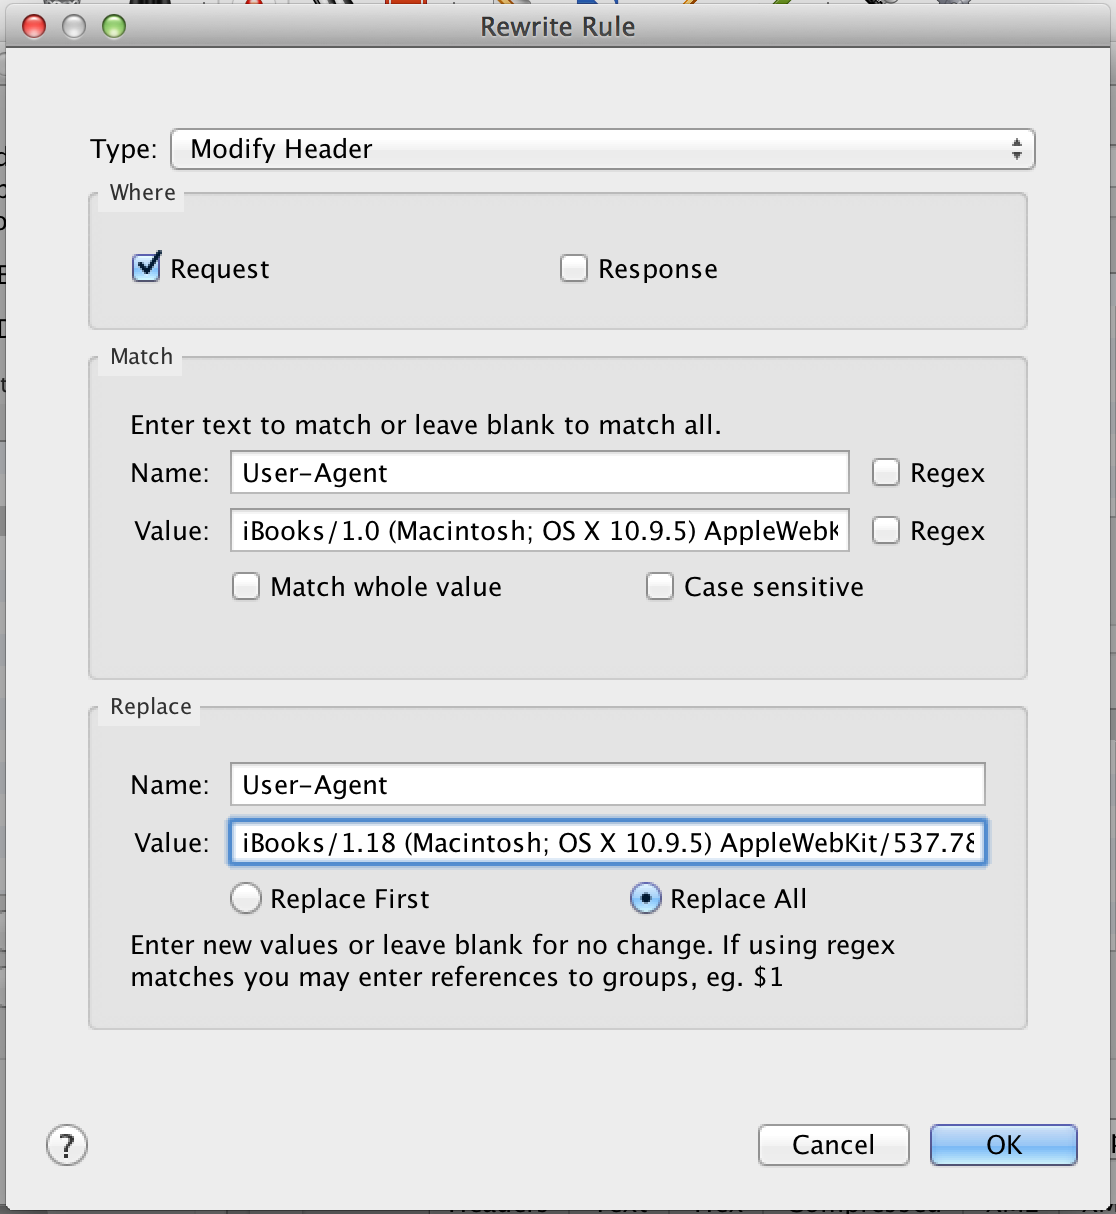Select the Replace All radio button

pyautogui.click(x=645, y=898)
